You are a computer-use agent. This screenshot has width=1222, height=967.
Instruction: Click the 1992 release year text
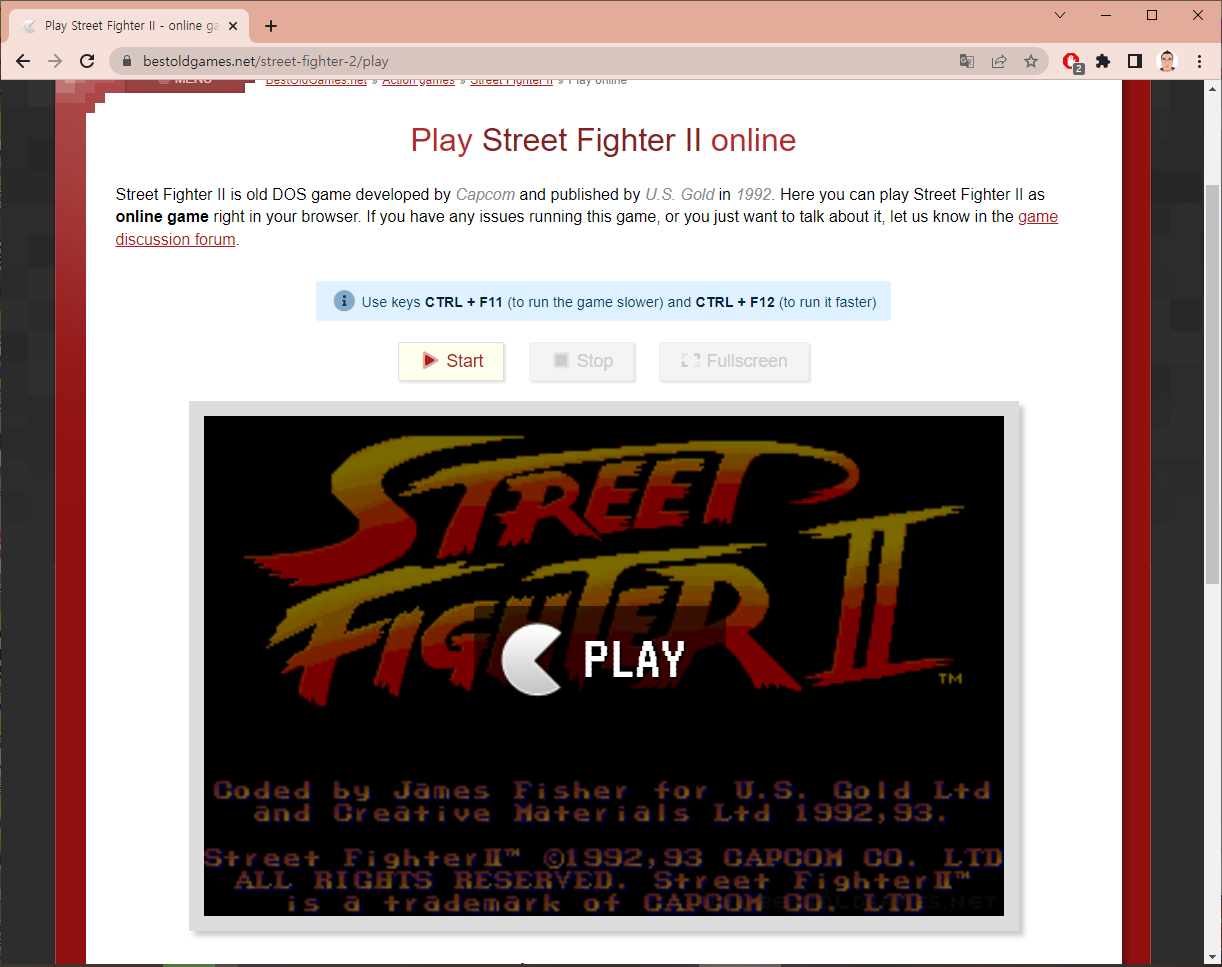pos(754,194)
